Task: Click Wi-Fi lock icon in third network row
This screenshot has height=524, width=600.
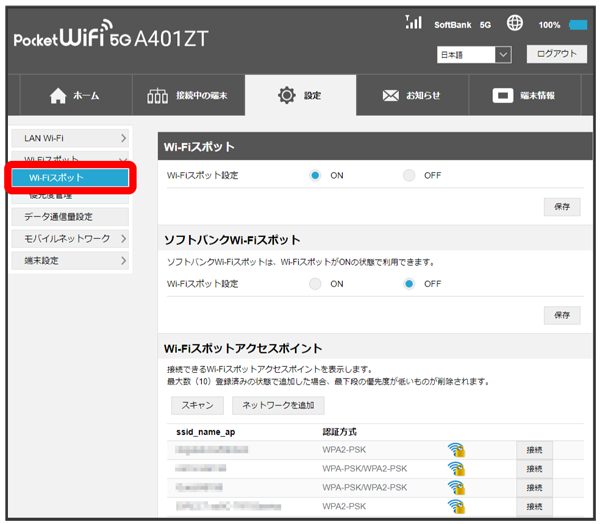Action: [456, 487]
